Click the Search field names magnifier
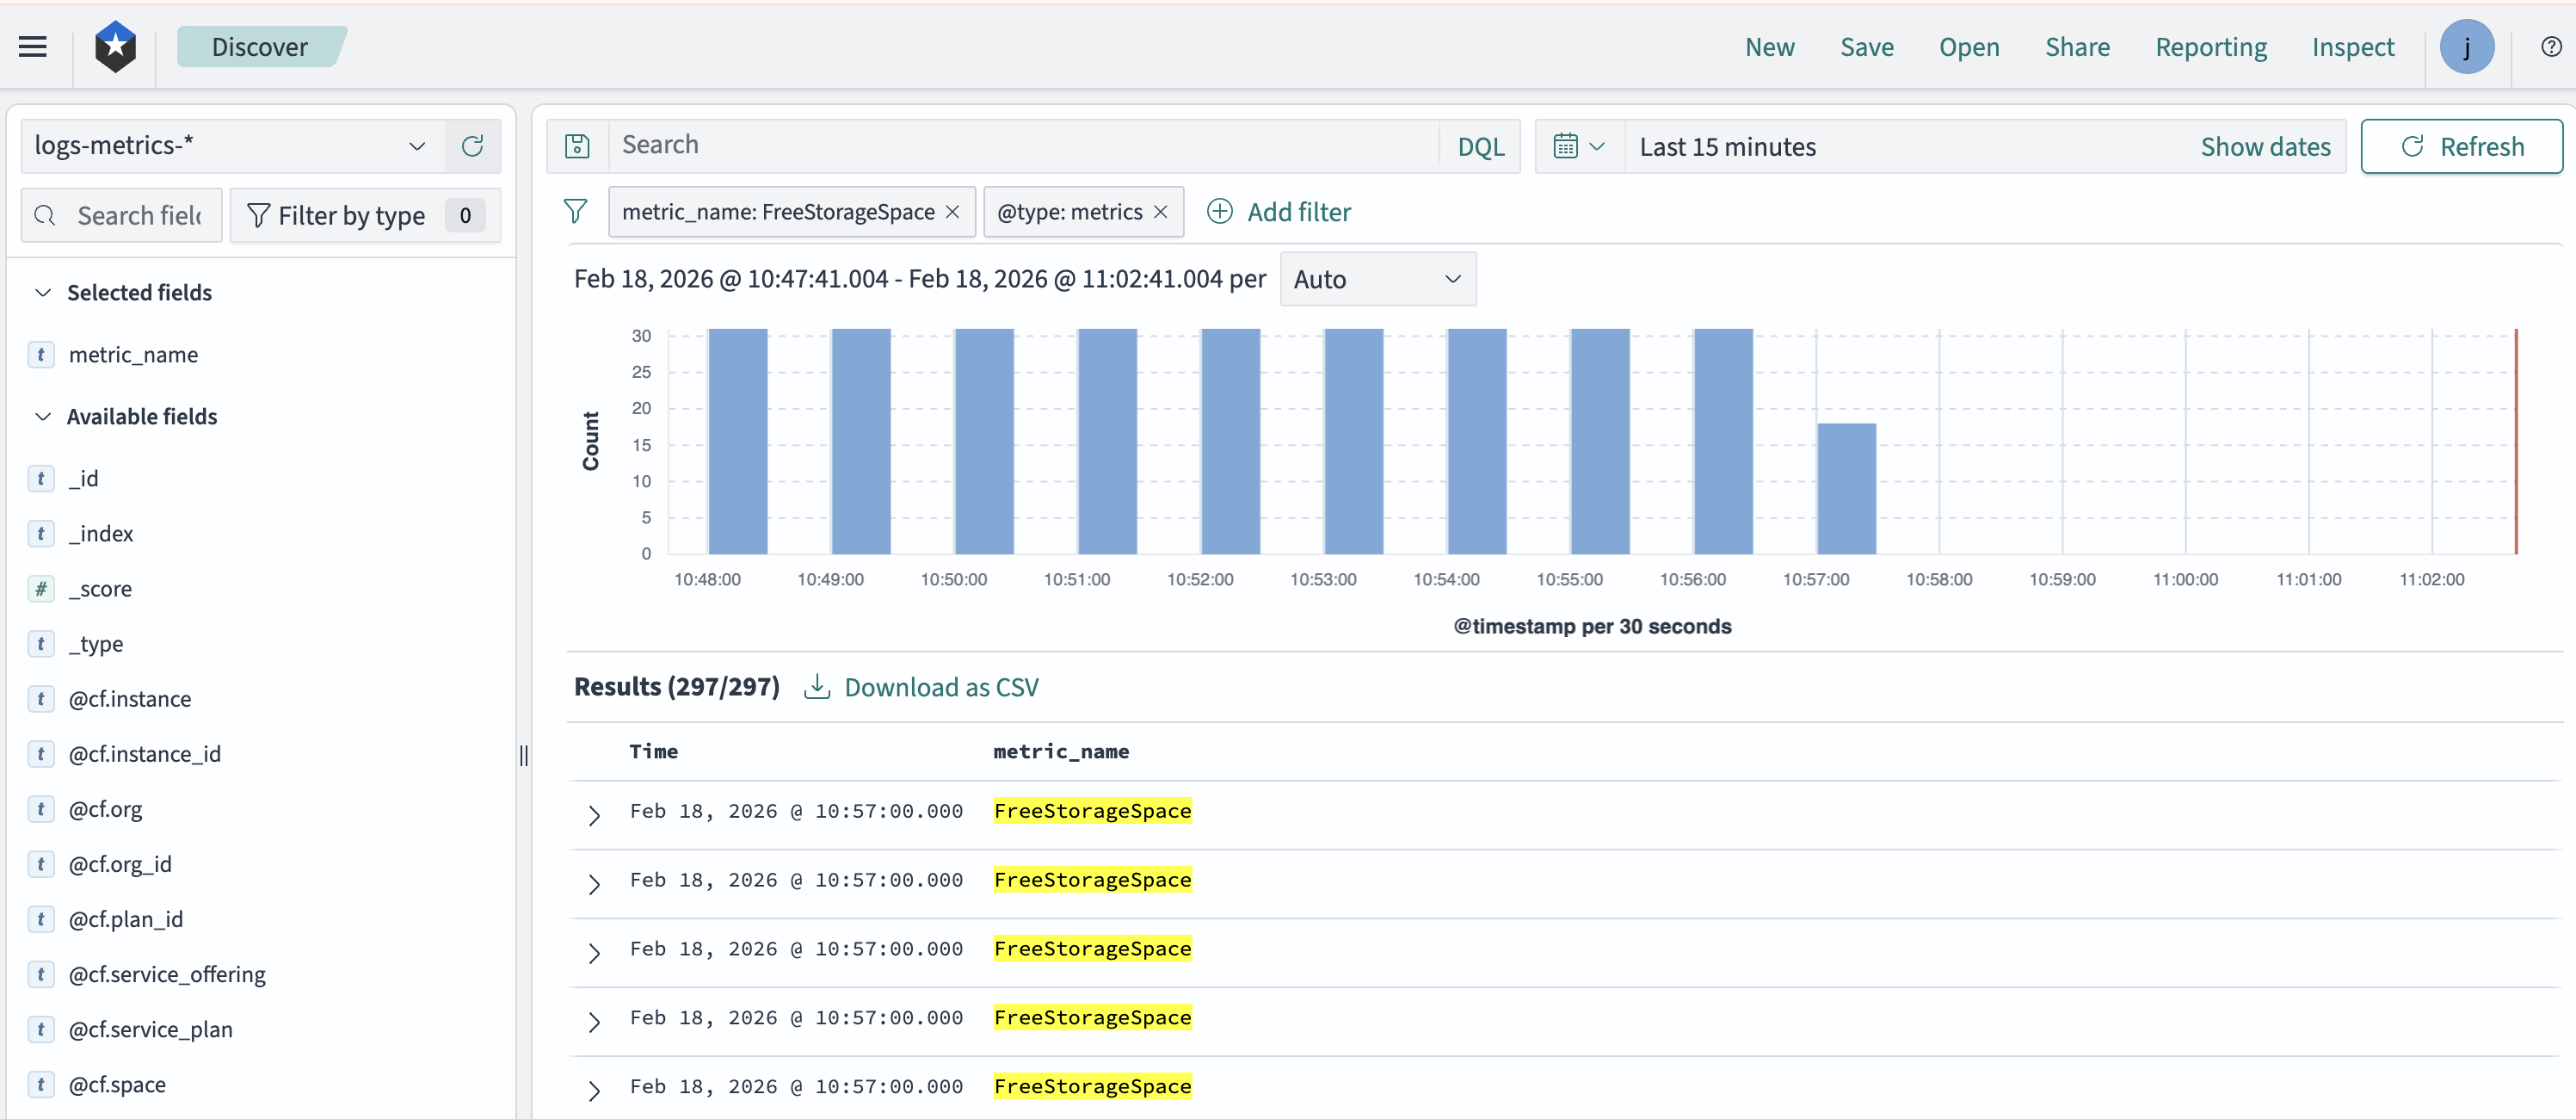This screenshot has height=1119, width=2576. pos(46,215)
